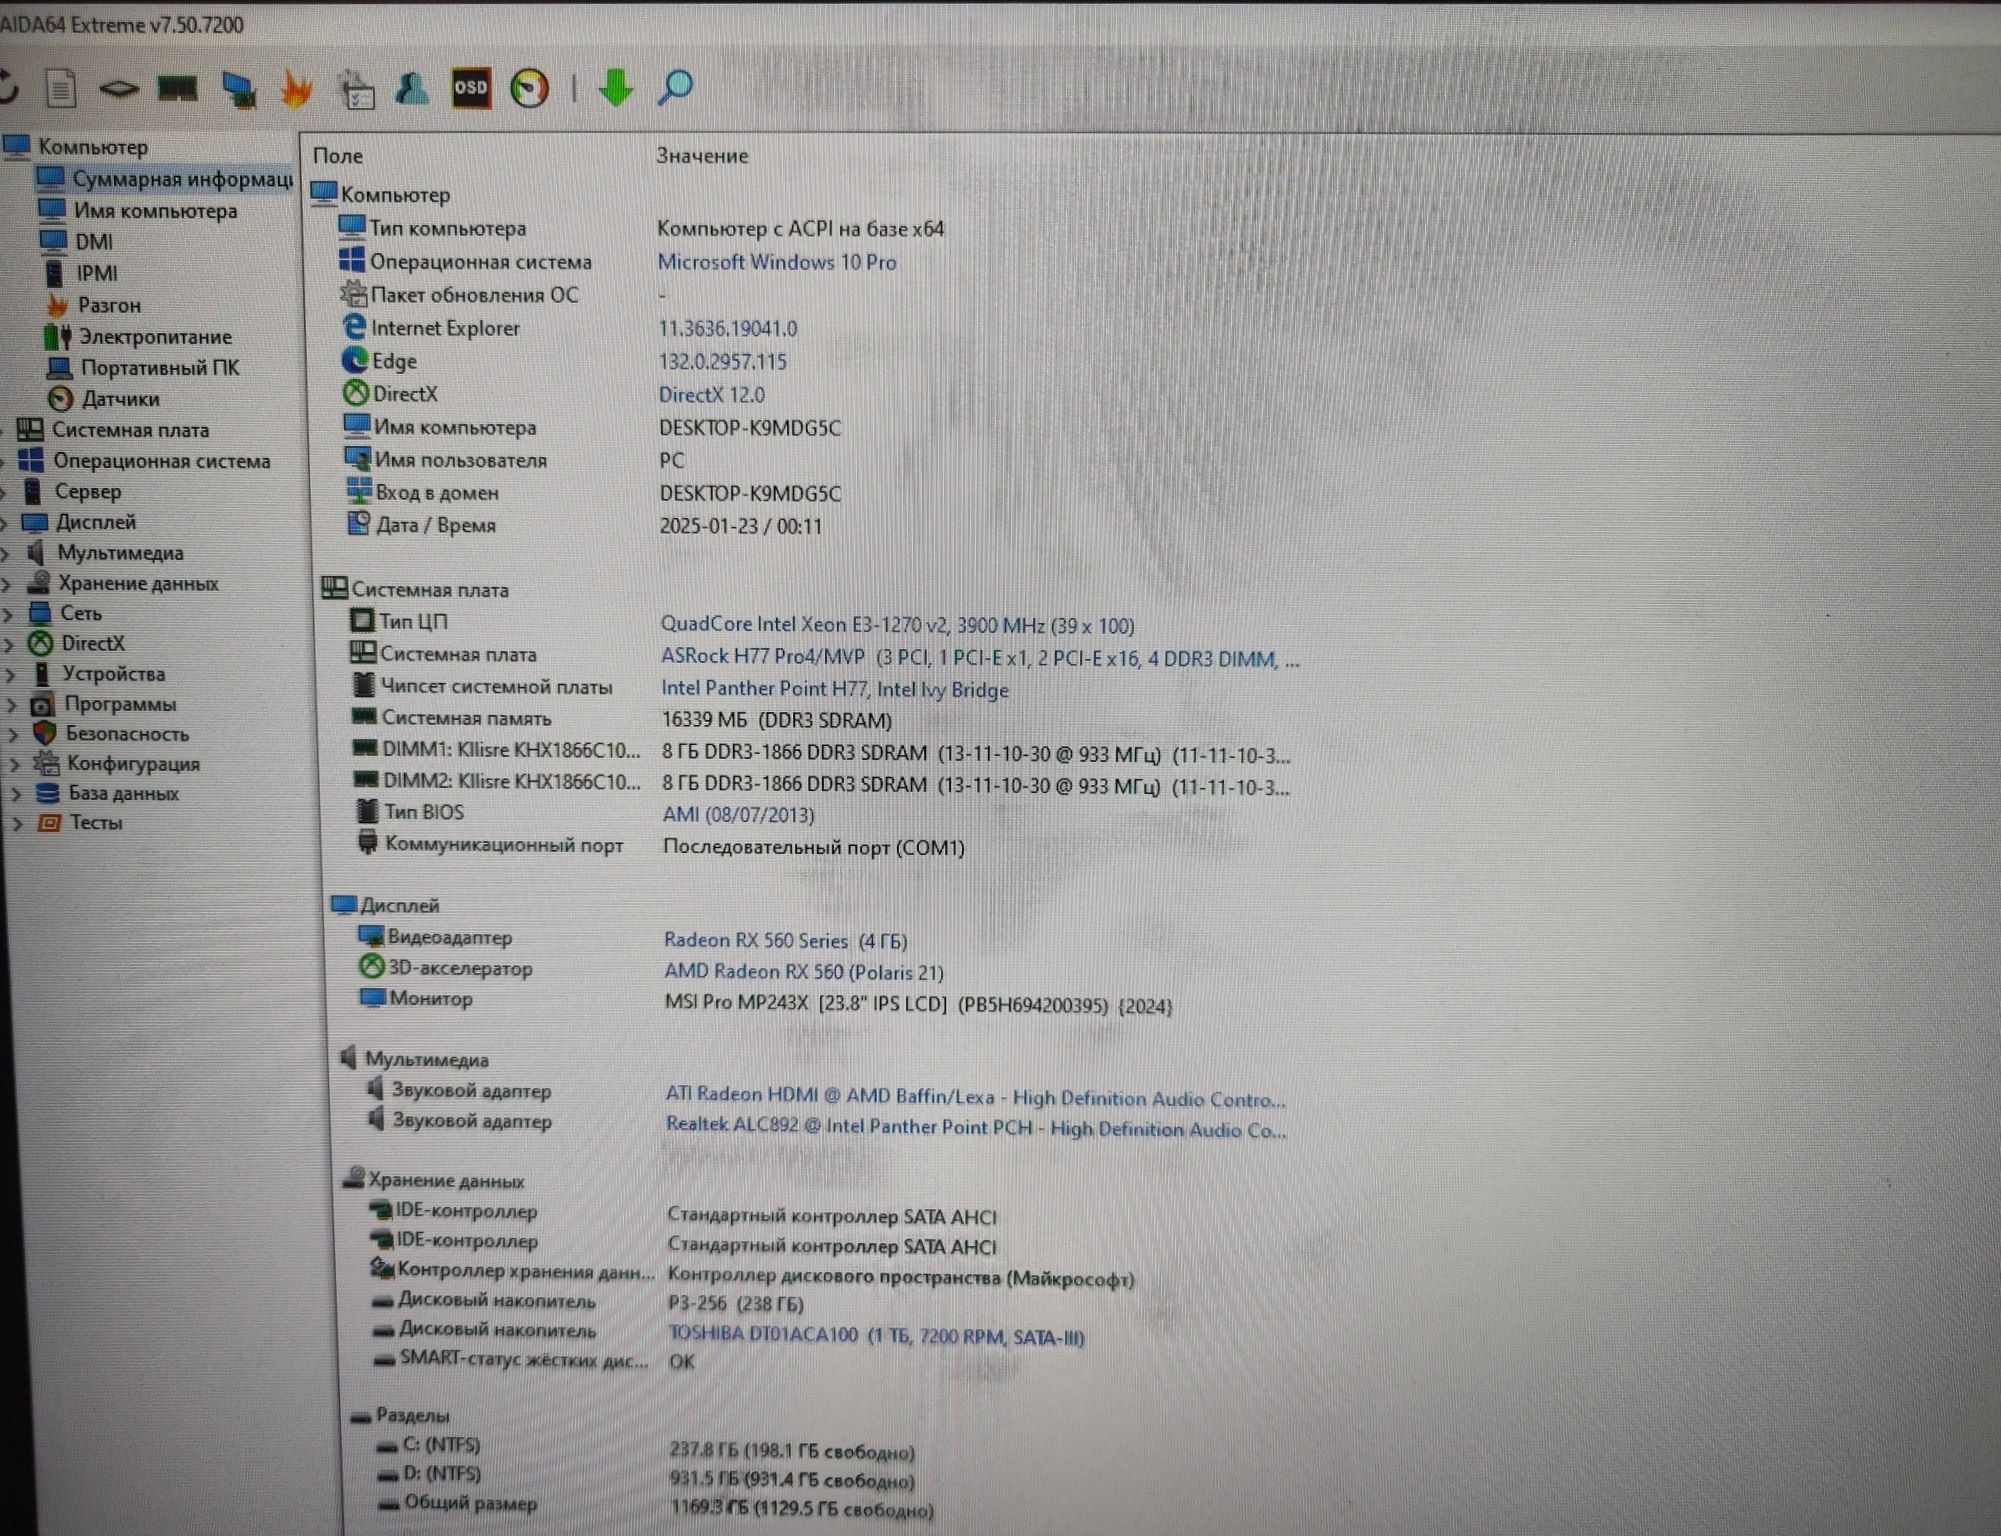Open DMI tree item
2001x1536 pixels.
coord(77,242)
